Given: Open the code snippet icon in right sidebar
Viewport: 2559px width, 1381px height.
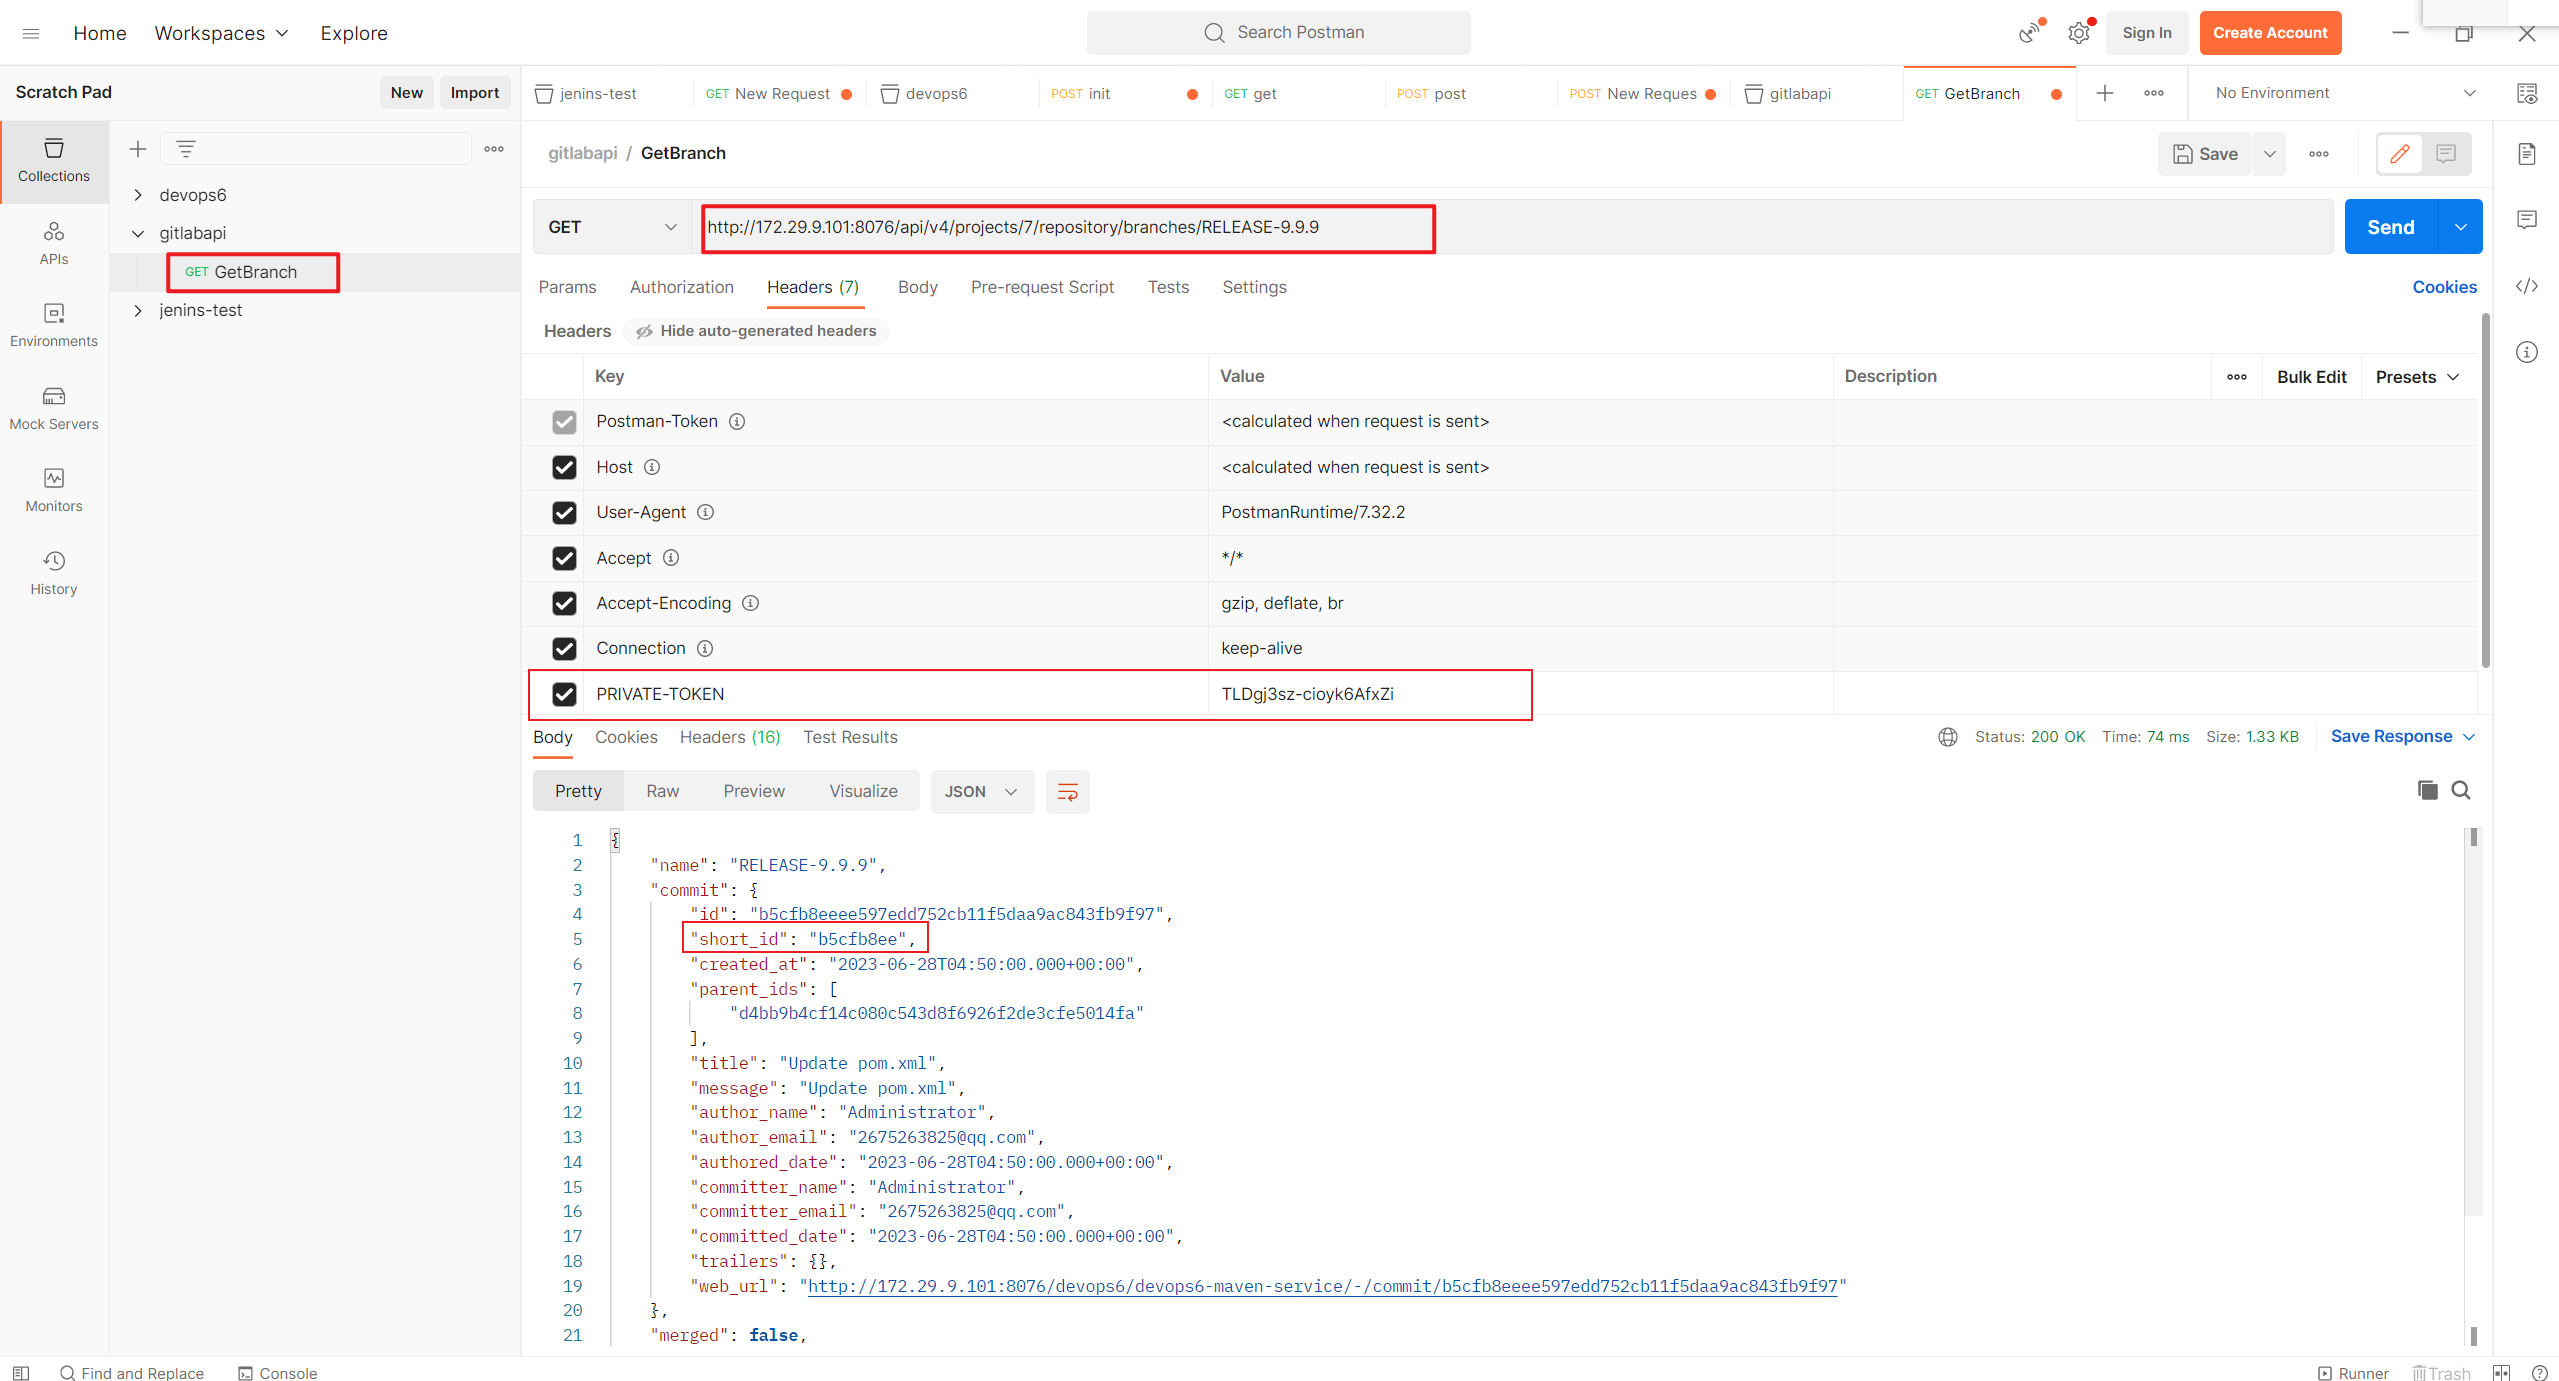Looking at the screenshot, I should click(2527, 286).
